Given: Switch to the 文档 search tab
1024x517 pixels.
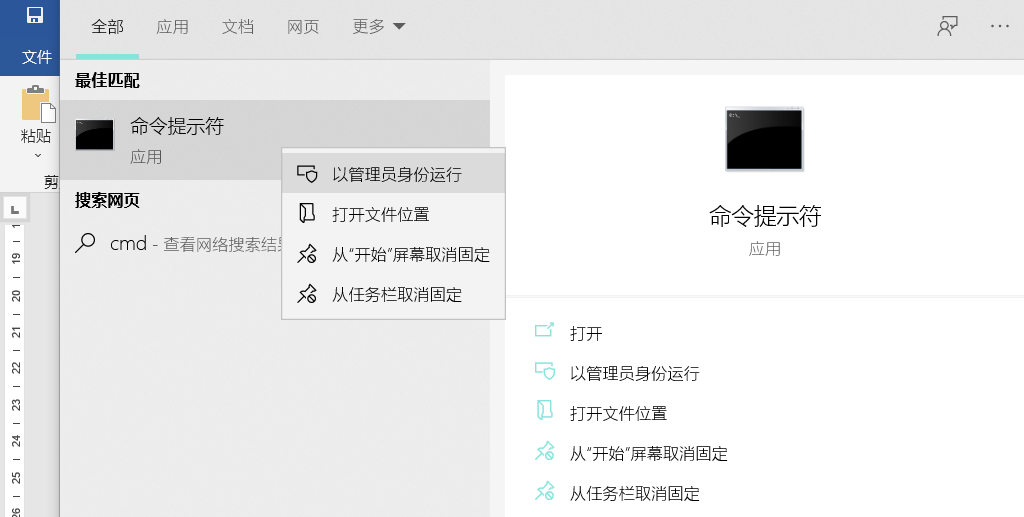Looking at the screenshot, I should (238, 27).
